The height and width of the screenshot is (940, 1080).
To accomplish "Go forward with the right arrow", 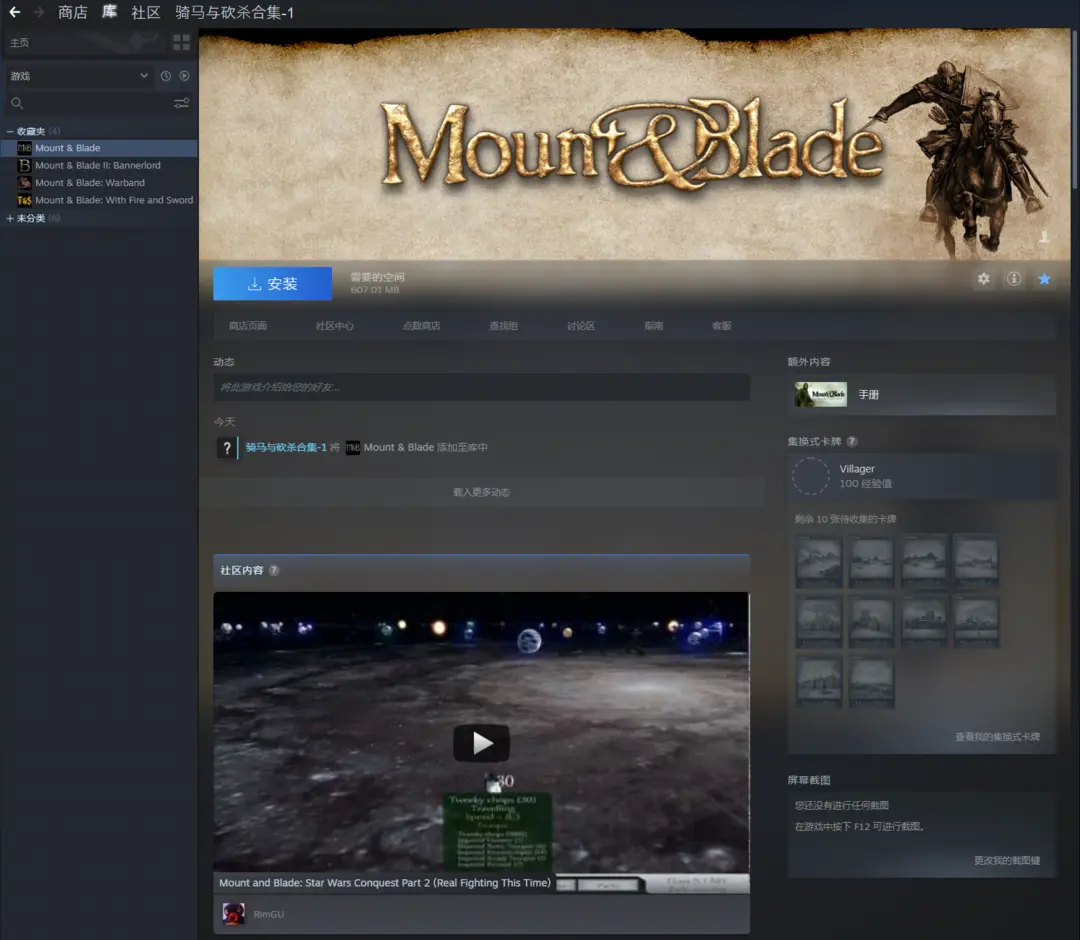I will (x=39, y=12).
